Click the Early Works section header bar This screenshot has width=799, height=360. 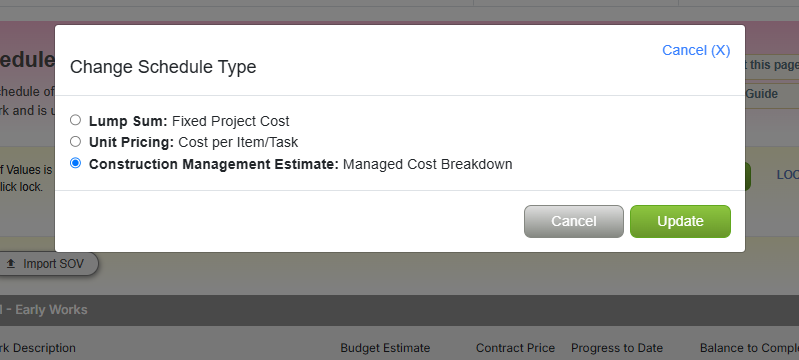(400, 310)
